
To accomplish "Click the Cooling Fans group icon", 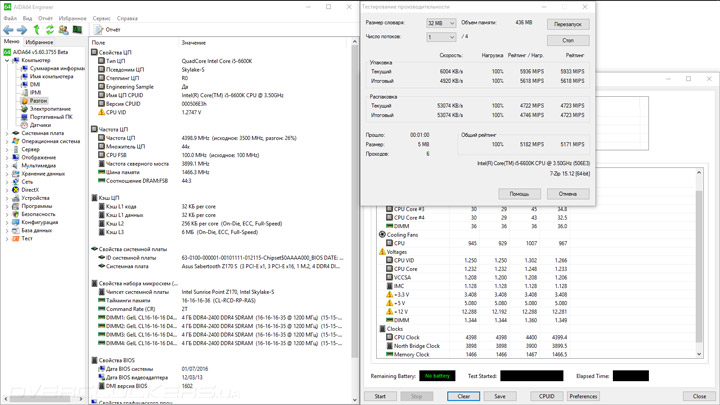I will (x=382, y=235).
